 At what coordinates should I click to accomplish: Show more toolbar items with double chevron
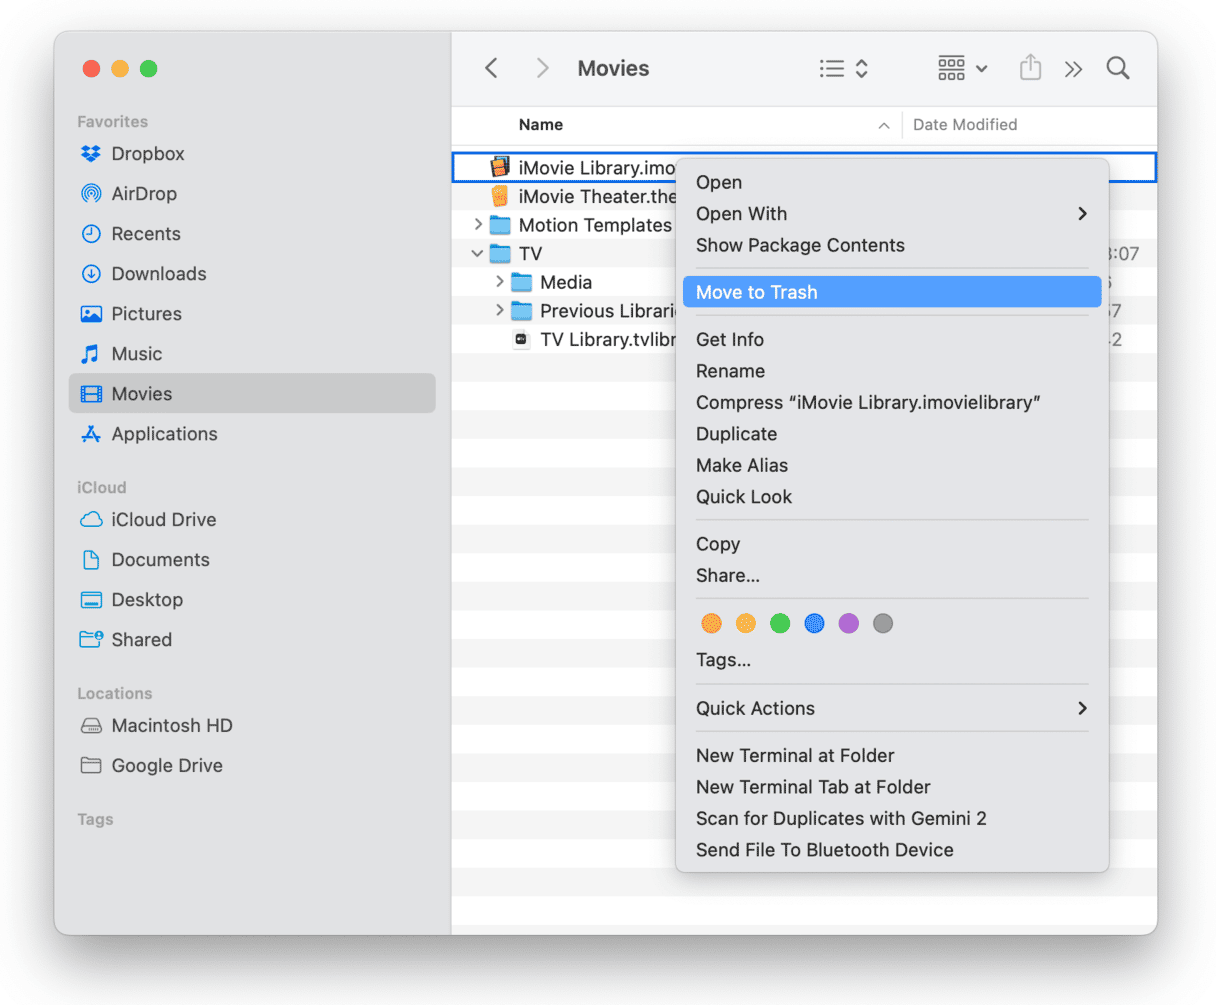1073,69
